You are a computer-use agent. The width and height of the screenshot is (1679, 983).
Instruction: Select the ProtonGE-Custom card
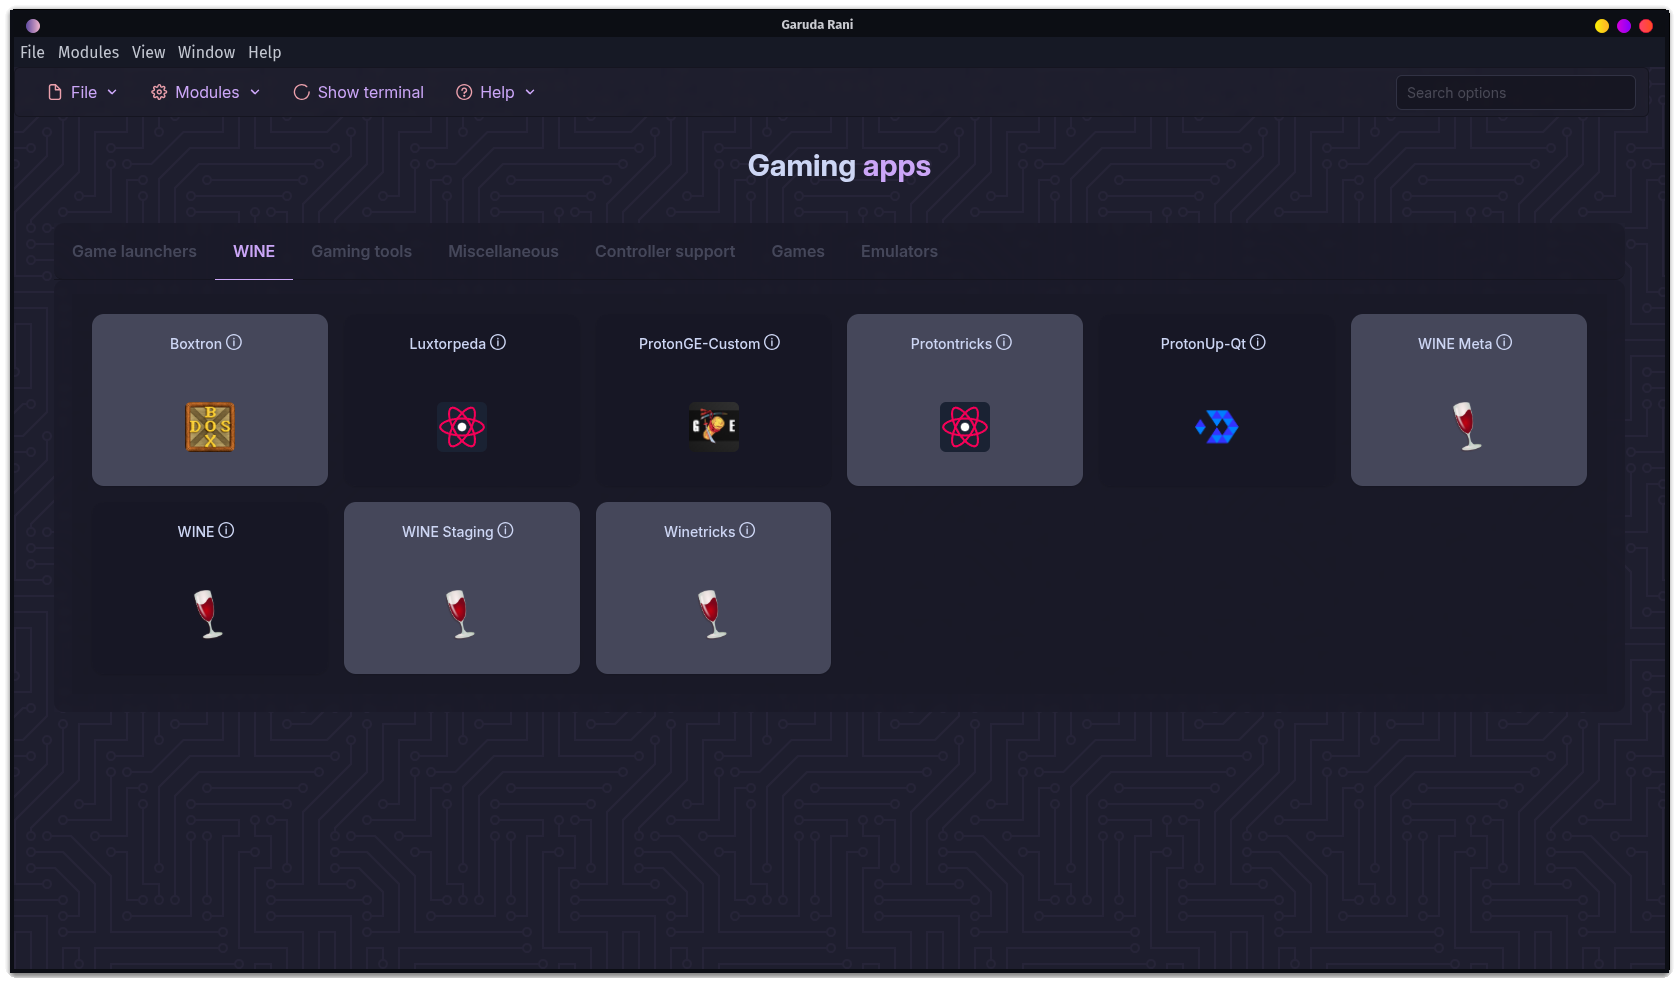(x=714, y=400)
